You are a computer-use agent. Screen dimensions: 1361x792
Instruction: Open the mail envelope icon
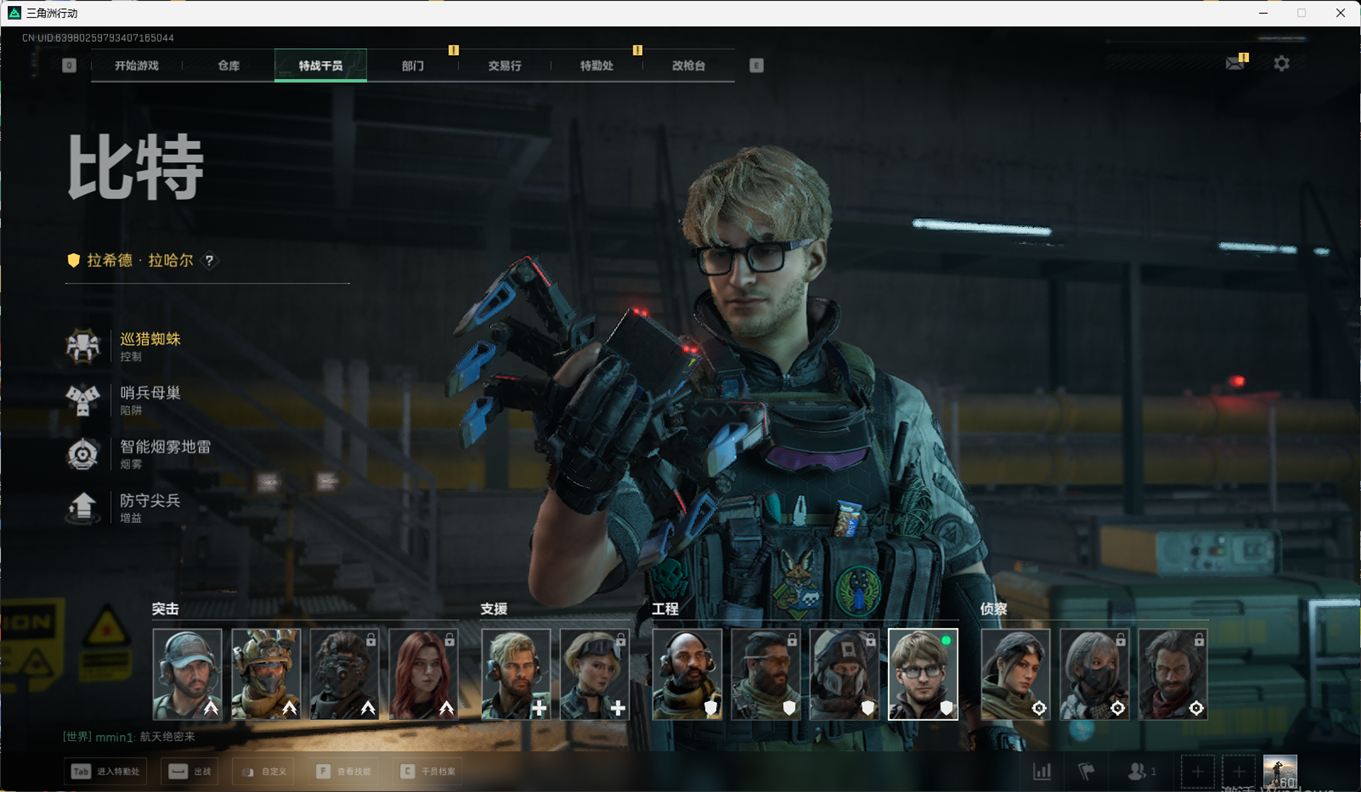click(x=1235, y=64)
